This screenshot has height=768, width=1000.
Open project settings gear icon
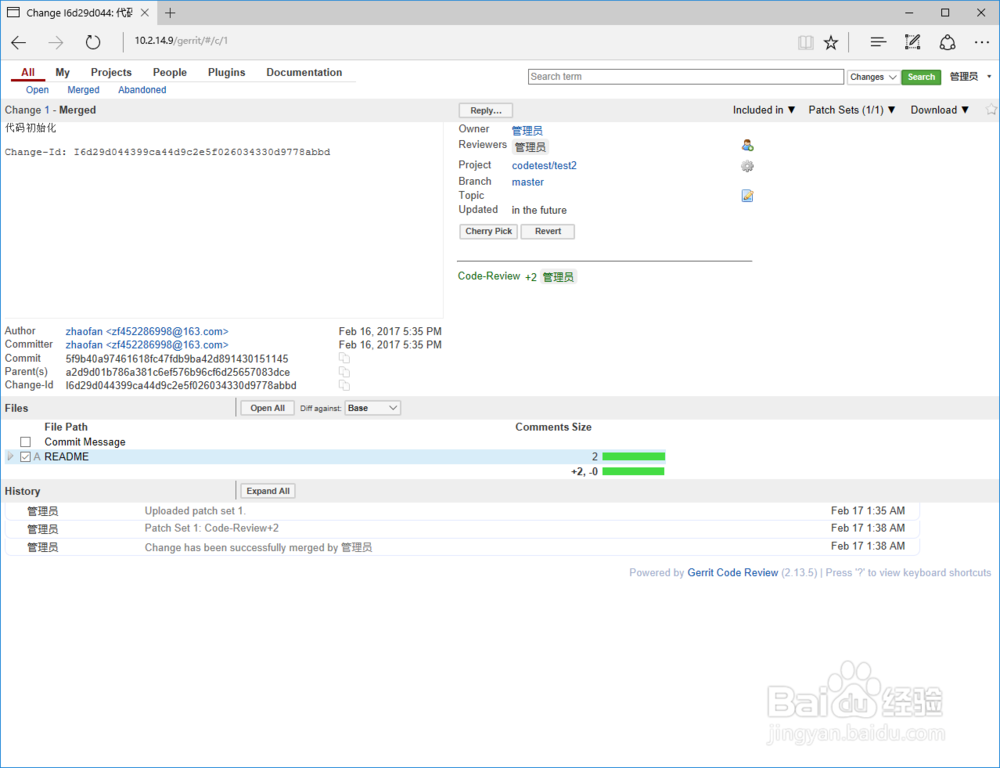click(747, 166)
